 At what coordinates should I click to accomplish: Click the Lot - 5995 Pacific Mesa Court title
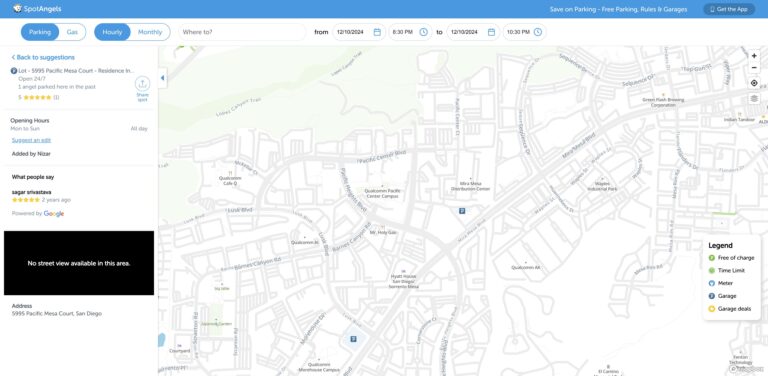point(76,71)
